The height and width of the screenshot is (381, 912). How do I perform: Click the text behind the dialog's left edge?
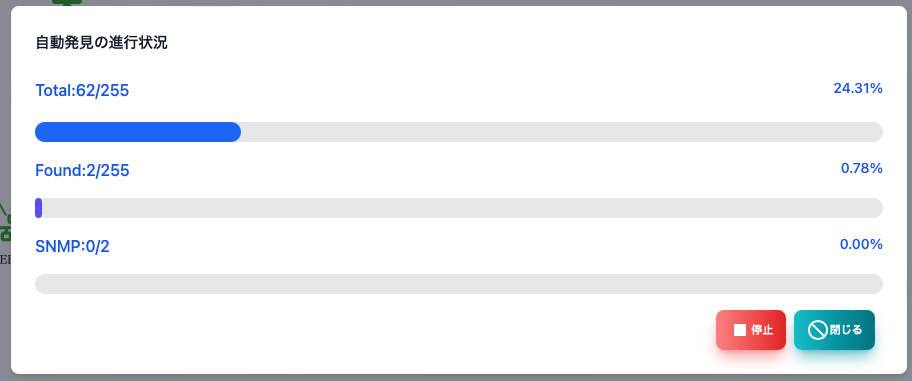point(5,259)
